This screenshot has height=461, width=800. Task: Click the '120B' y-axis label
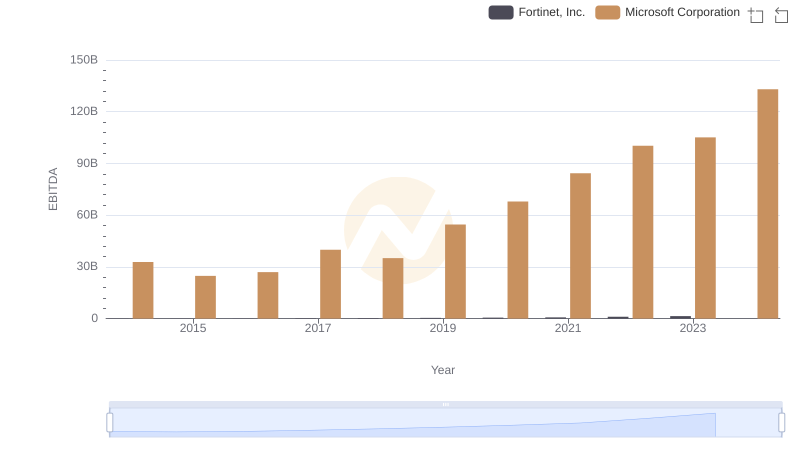click(84, 111)
